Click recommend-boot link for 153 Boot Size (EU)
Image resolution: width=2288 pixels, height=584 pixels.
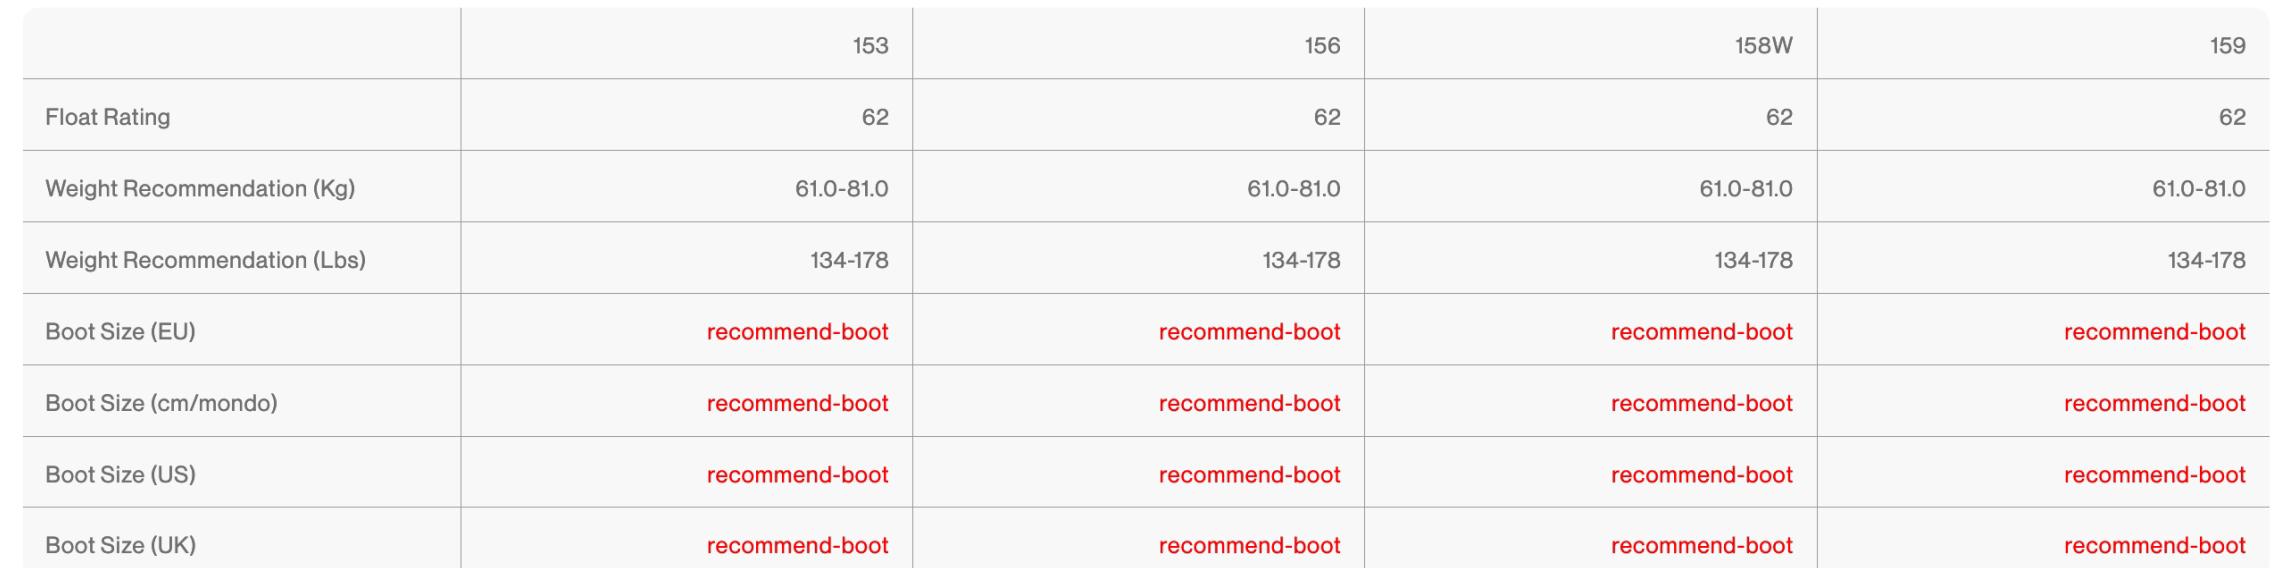coord(797,332)
